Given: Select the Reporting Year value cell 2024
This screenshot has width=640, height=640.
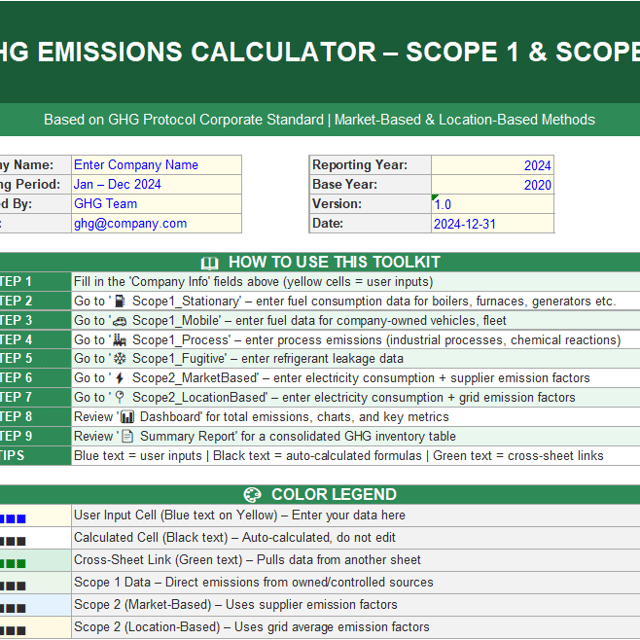Looking at the screenshot, I should pos(492,165).
